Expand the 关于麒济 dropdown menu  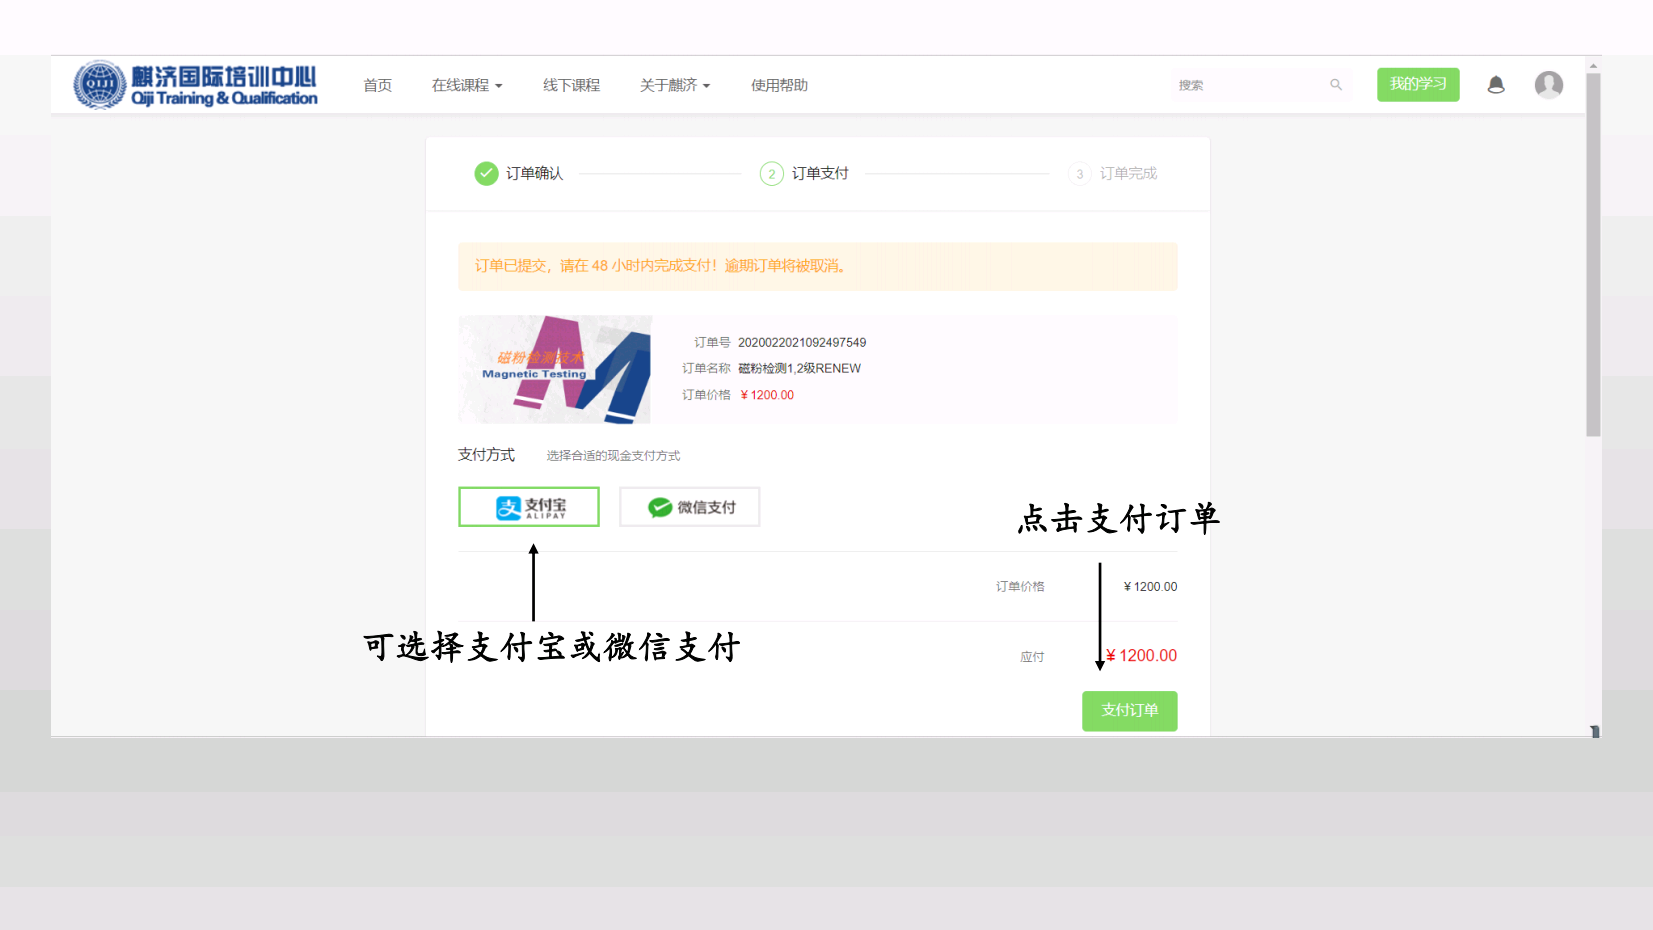click(674, 86)
